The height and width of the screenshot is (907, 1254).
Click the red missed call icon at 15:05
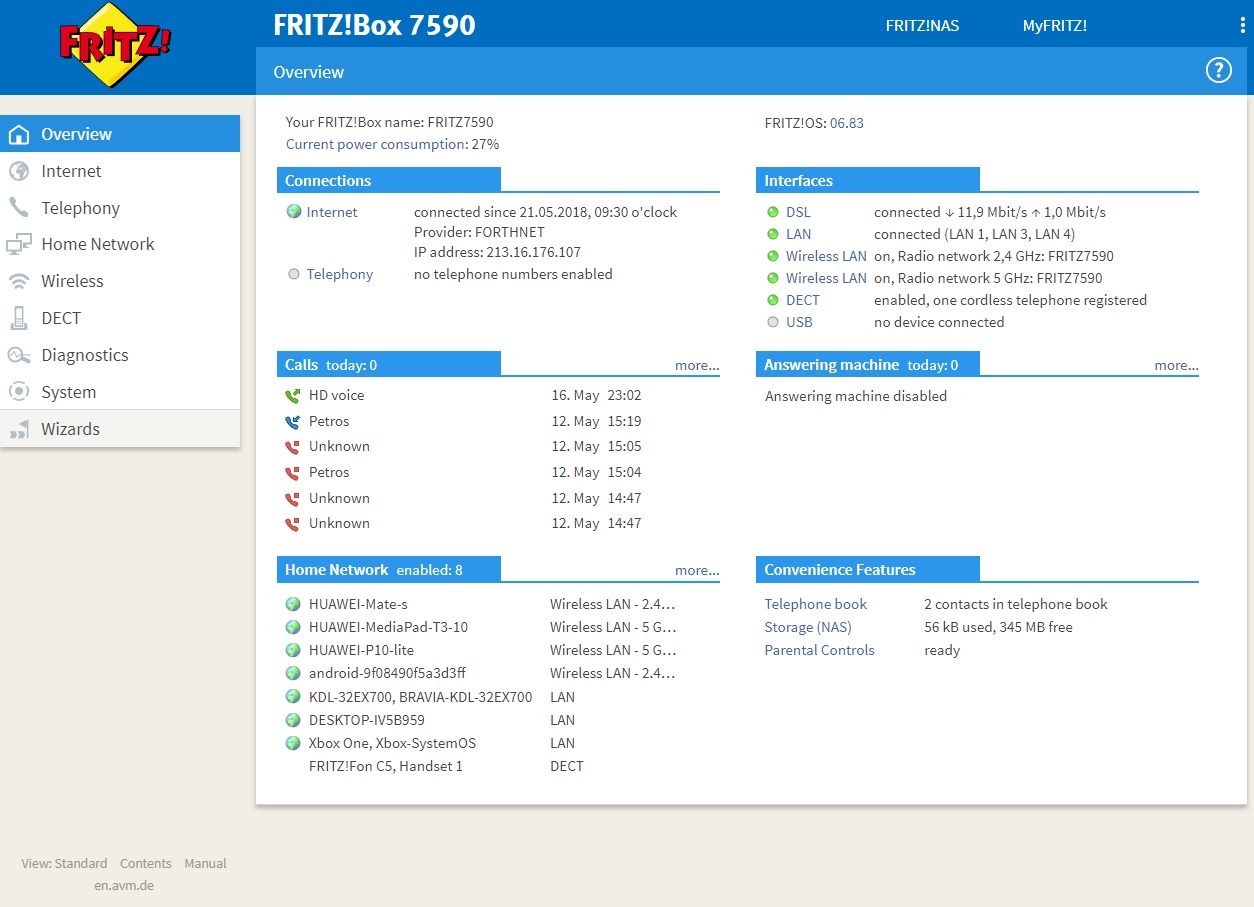tap(292, 447)
